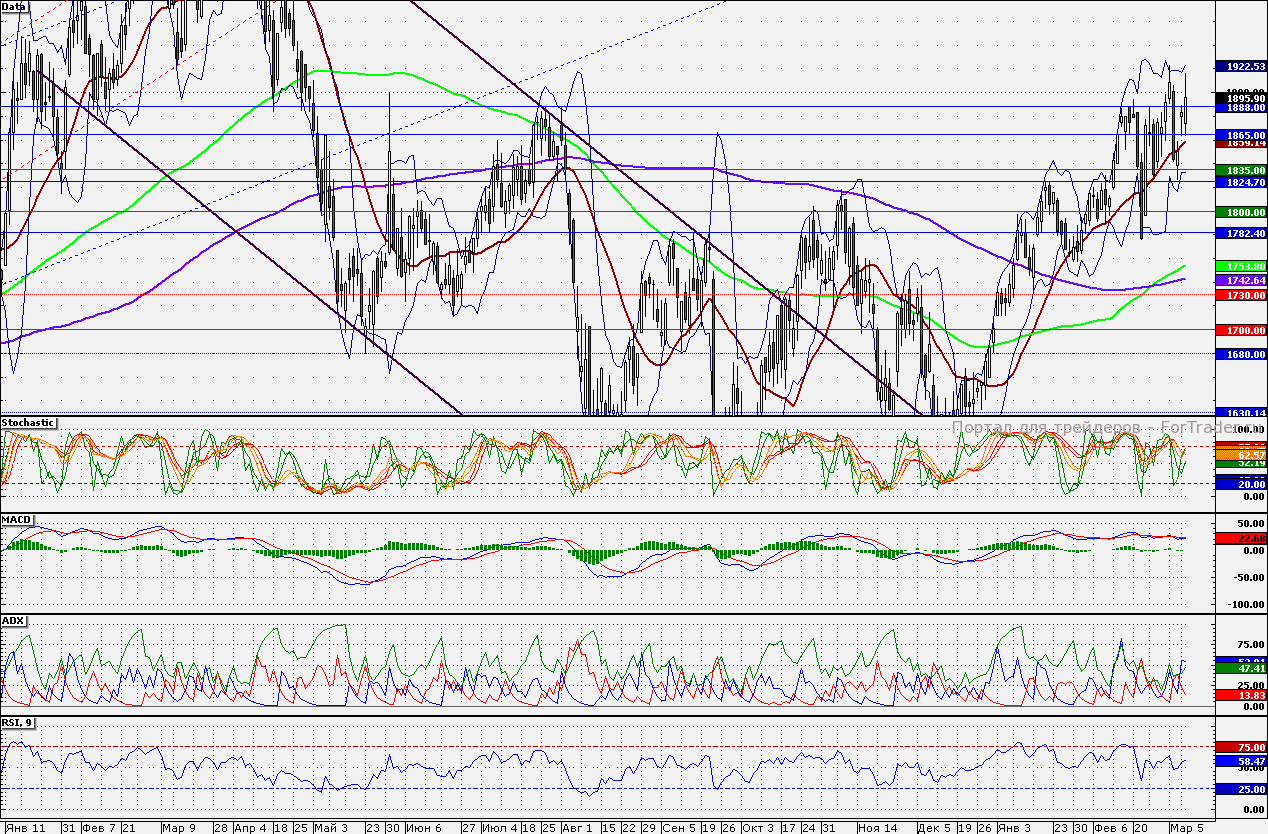Click the 1922.53 price tag
1268x834 pixels.
[1240, 66]
